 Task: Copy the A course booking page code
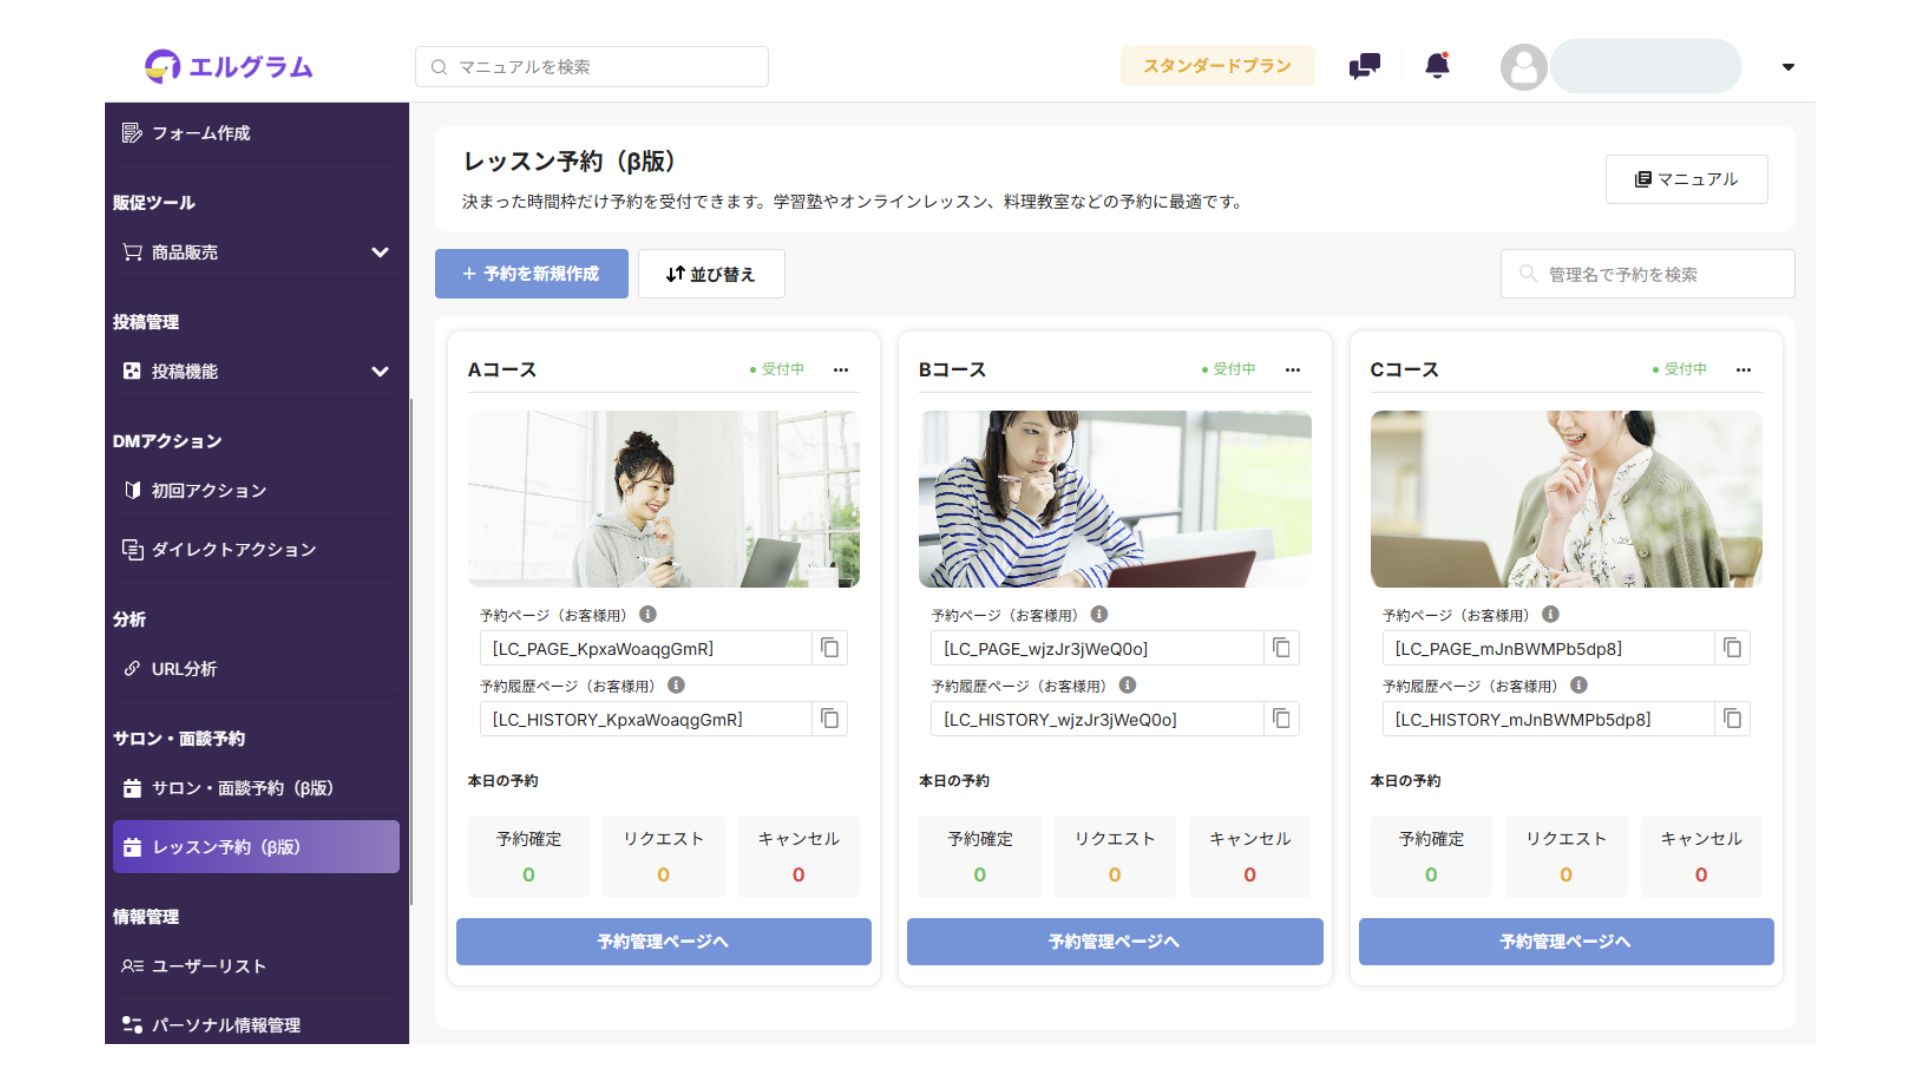pyautogui.click(x=830, y=648)
